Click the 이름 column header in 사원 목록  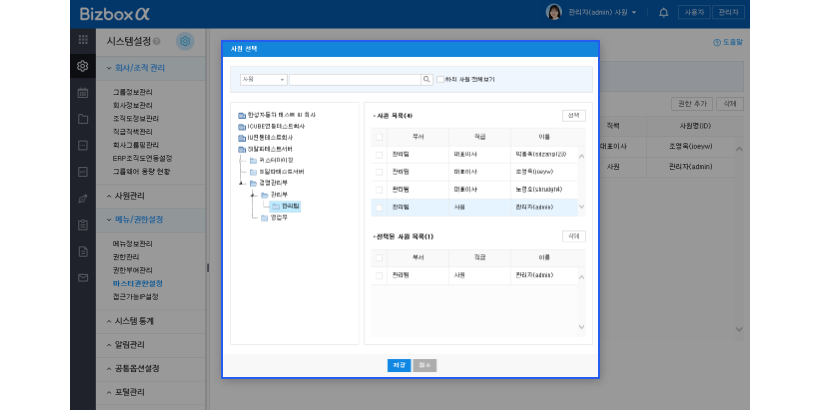(x=544, y=137)
